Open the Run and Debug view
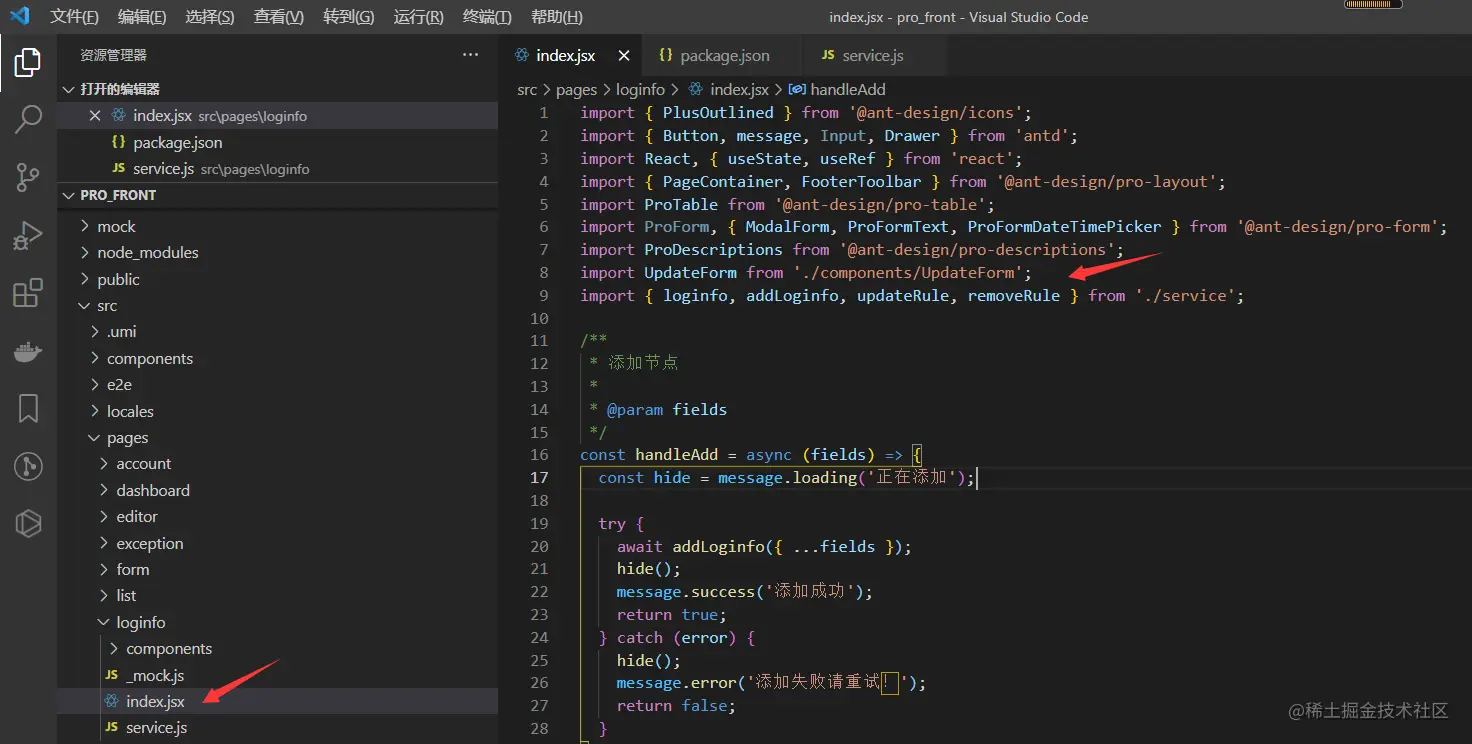The width and height of the screenshot is (1472, 744). pos(28,236)
